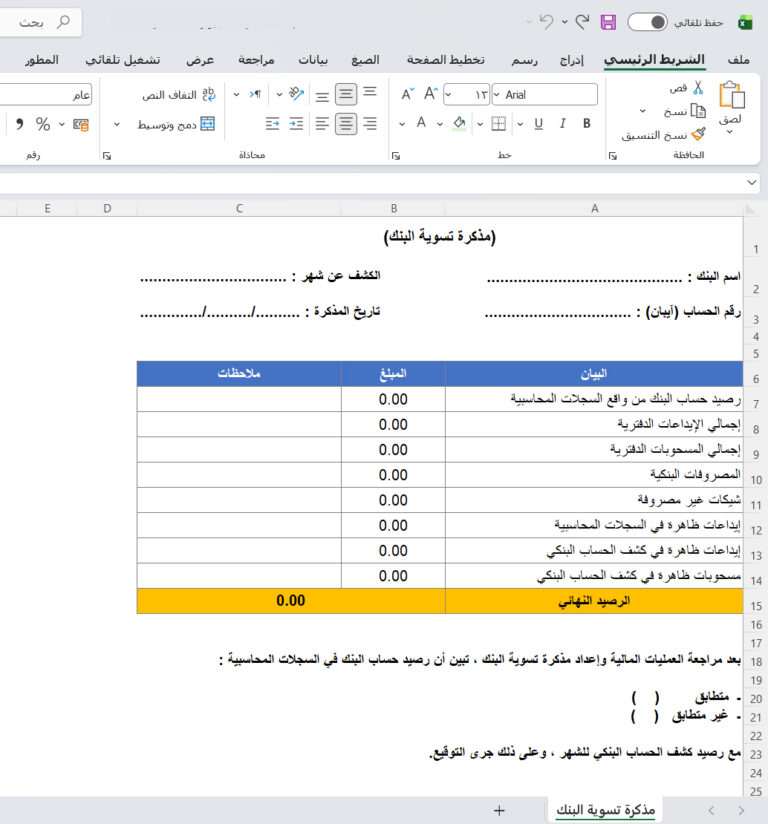Open the Borders dropdown arrow
Viewport: 768px width, 824px height.
click(480, 124)
